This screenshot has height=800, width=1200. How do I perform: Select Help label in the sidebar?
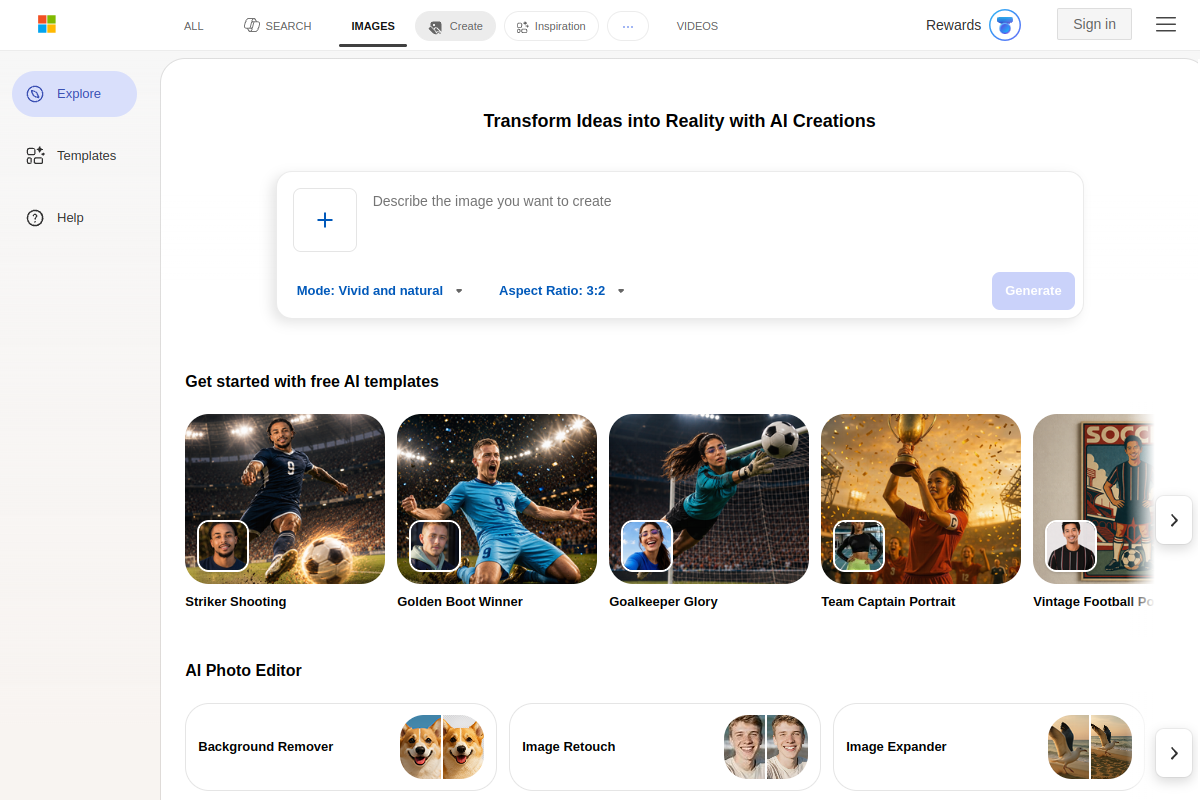click(70, 218)
